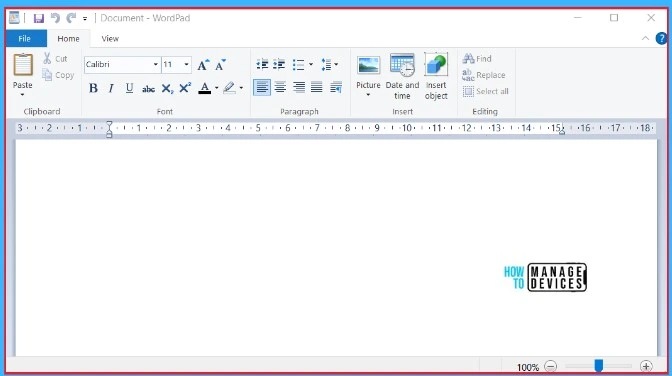Toggle Bold formatting
Image resolution: width=672 pixels, height=376 pixels.
[x=93, y=88]
